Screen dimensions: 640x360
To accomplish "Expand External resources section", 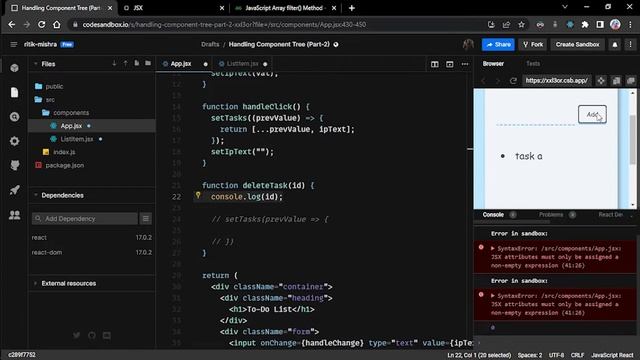I will (36, 283).
